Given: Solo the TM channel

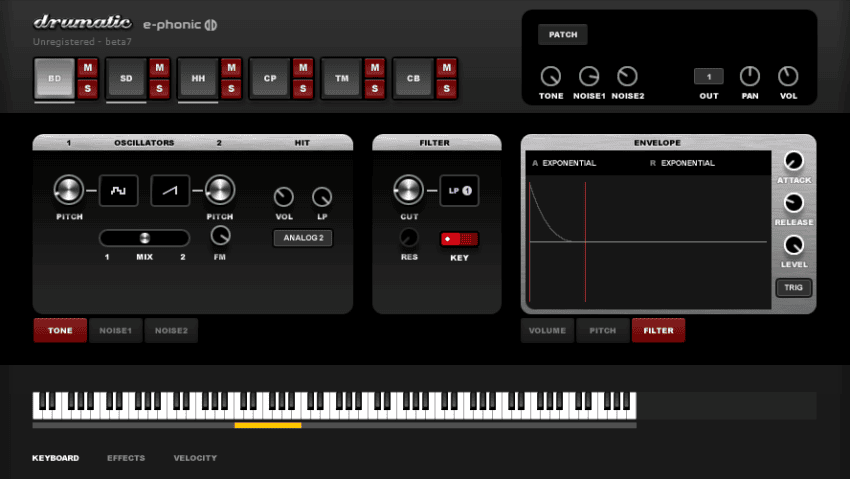Looking at the screenshot, I should 375,88.
